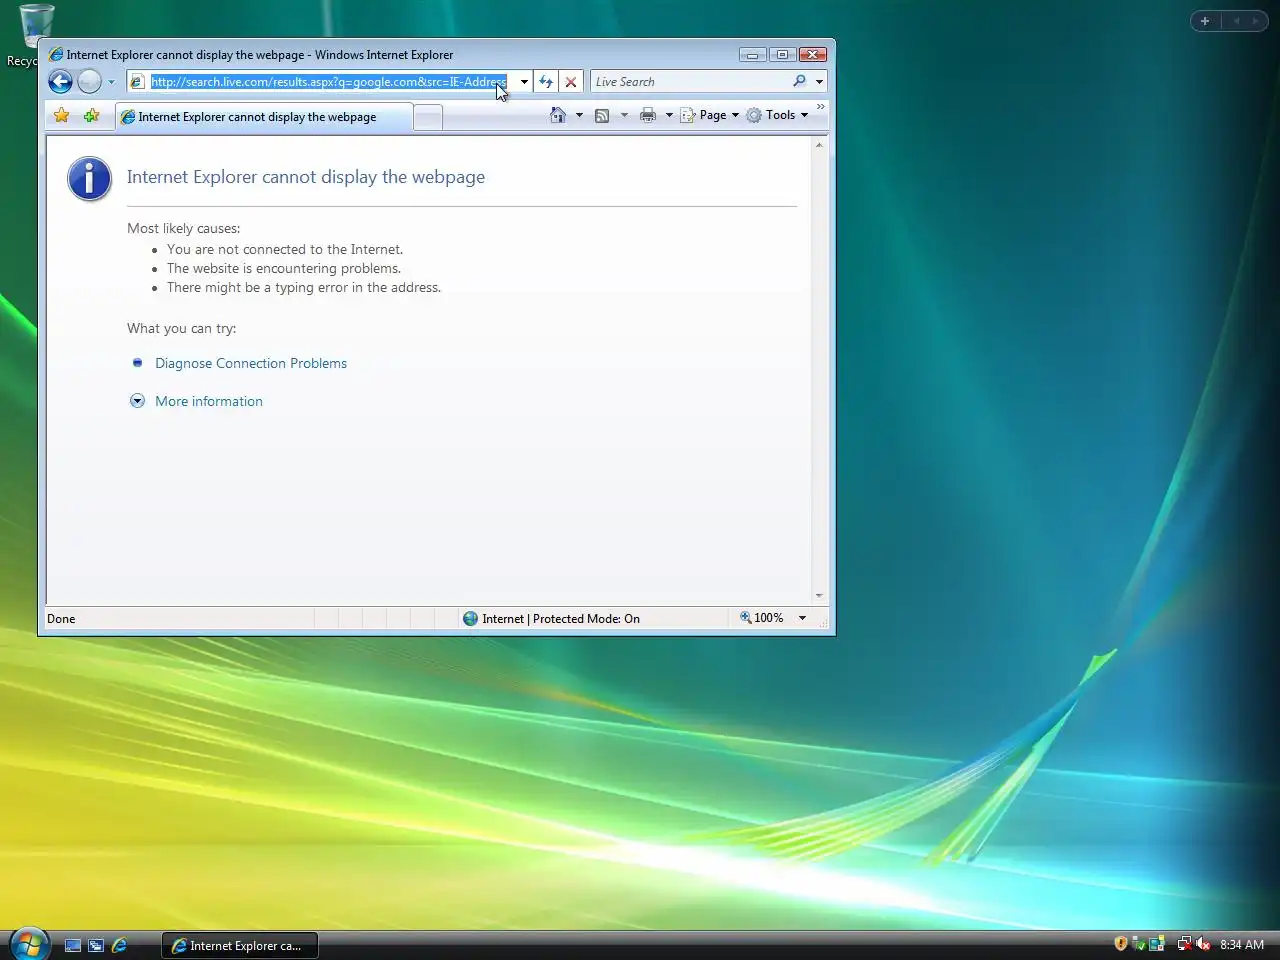Image resolution: width=1280 pixels, height=960 pixels.
Task: Show more toolbar commands chevron
Action: pos(821,106)
